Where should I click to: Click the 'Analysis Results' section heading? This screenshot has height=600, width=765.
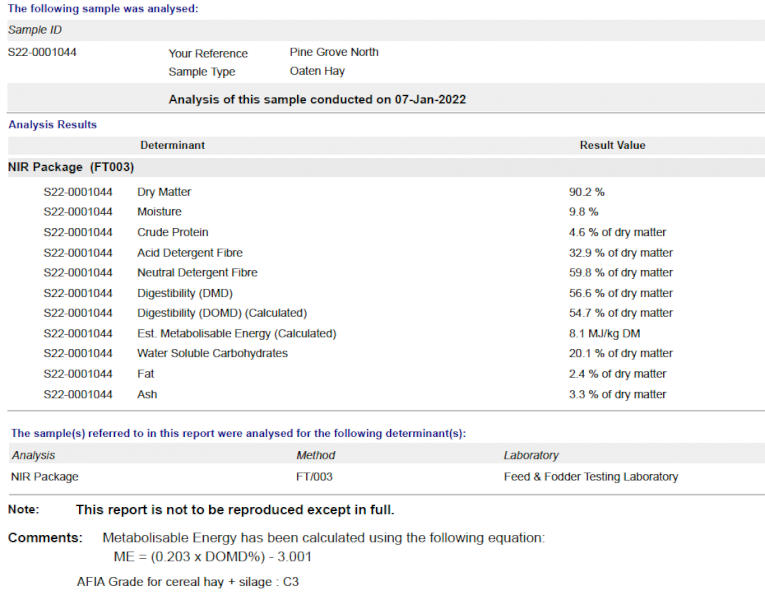point(53,125)
